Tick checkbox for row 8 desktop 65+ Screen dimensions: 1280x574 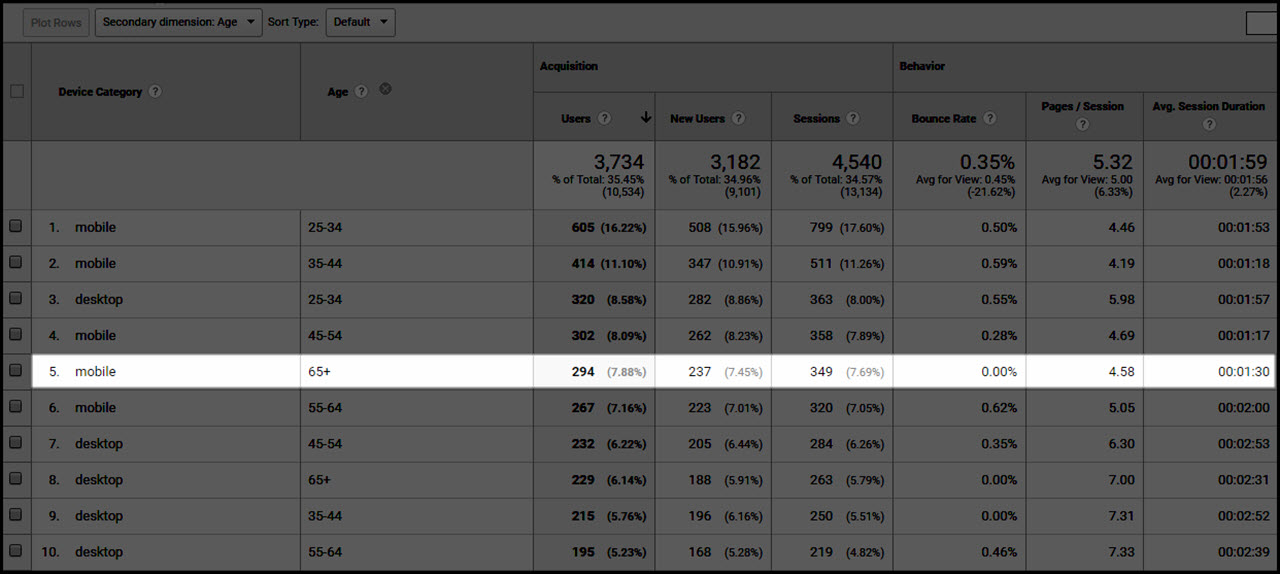(x=16, y=479)
